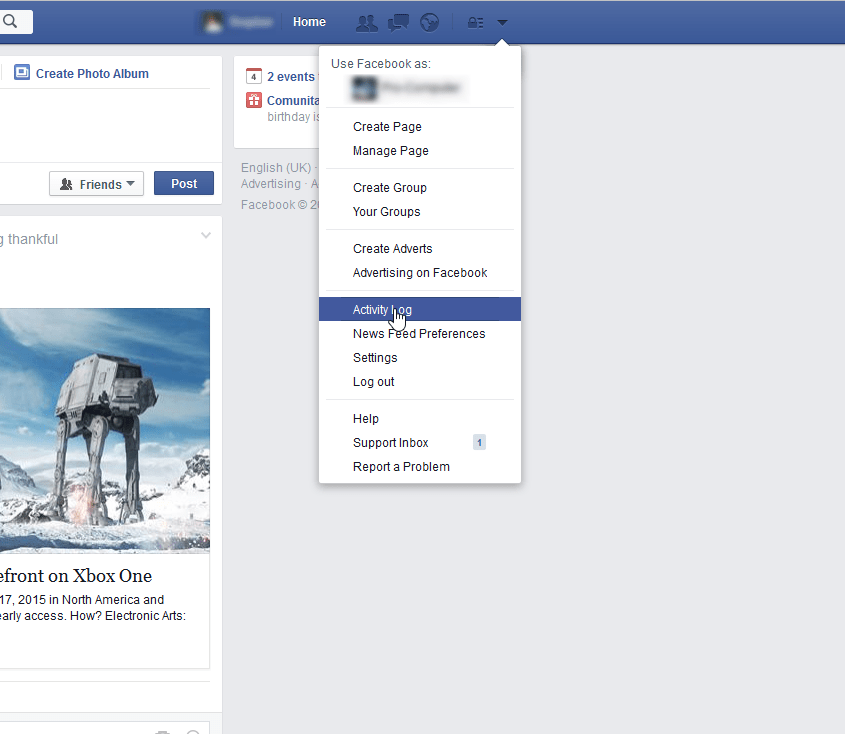Collapse the account dropdown arrow
The image size is (845, 734).
pyautogui.click(x=502, y=23)
